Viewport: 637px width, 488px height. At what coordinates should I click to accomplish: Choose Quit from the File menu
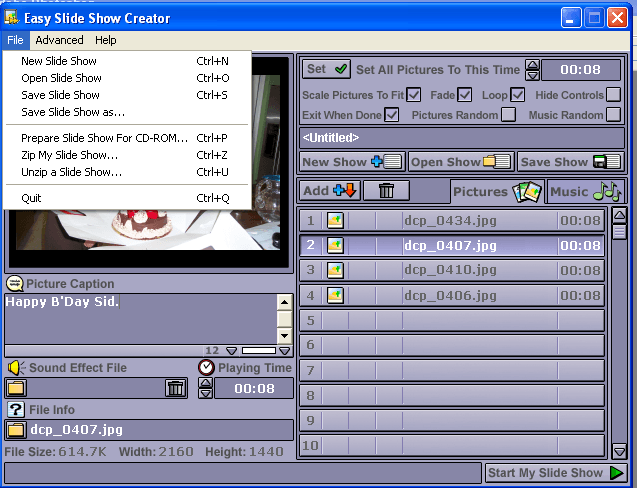coord(127,198)
